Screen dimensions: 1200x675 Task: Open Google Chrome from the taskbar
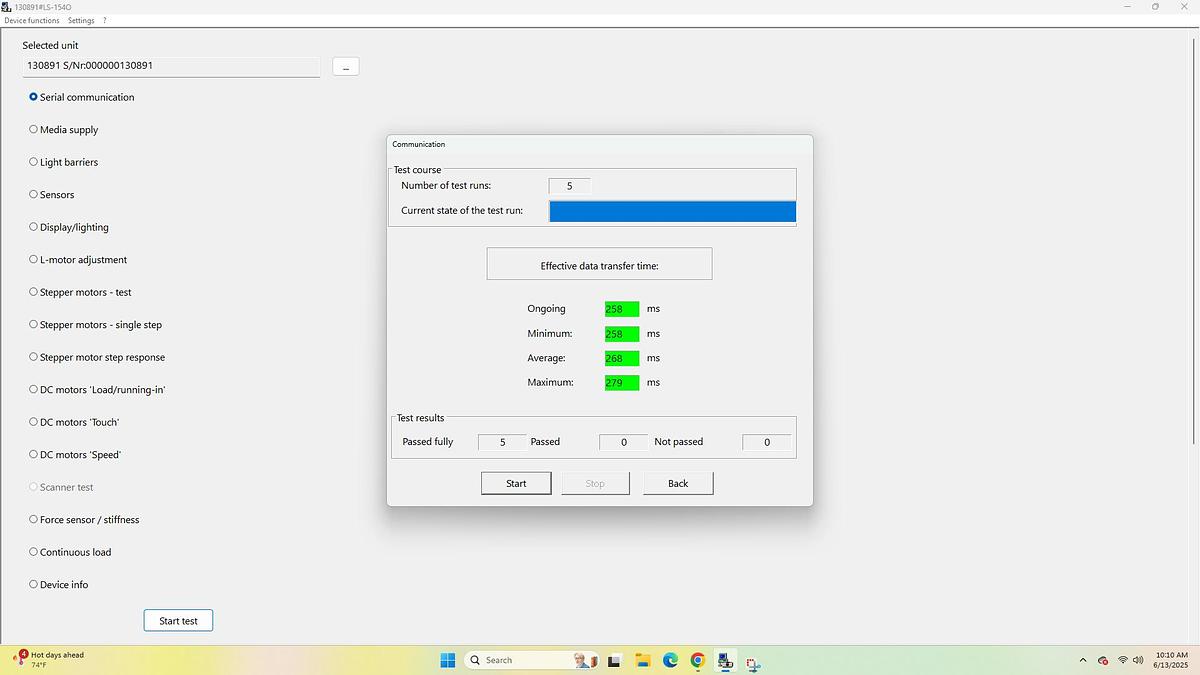pos(697,660)
